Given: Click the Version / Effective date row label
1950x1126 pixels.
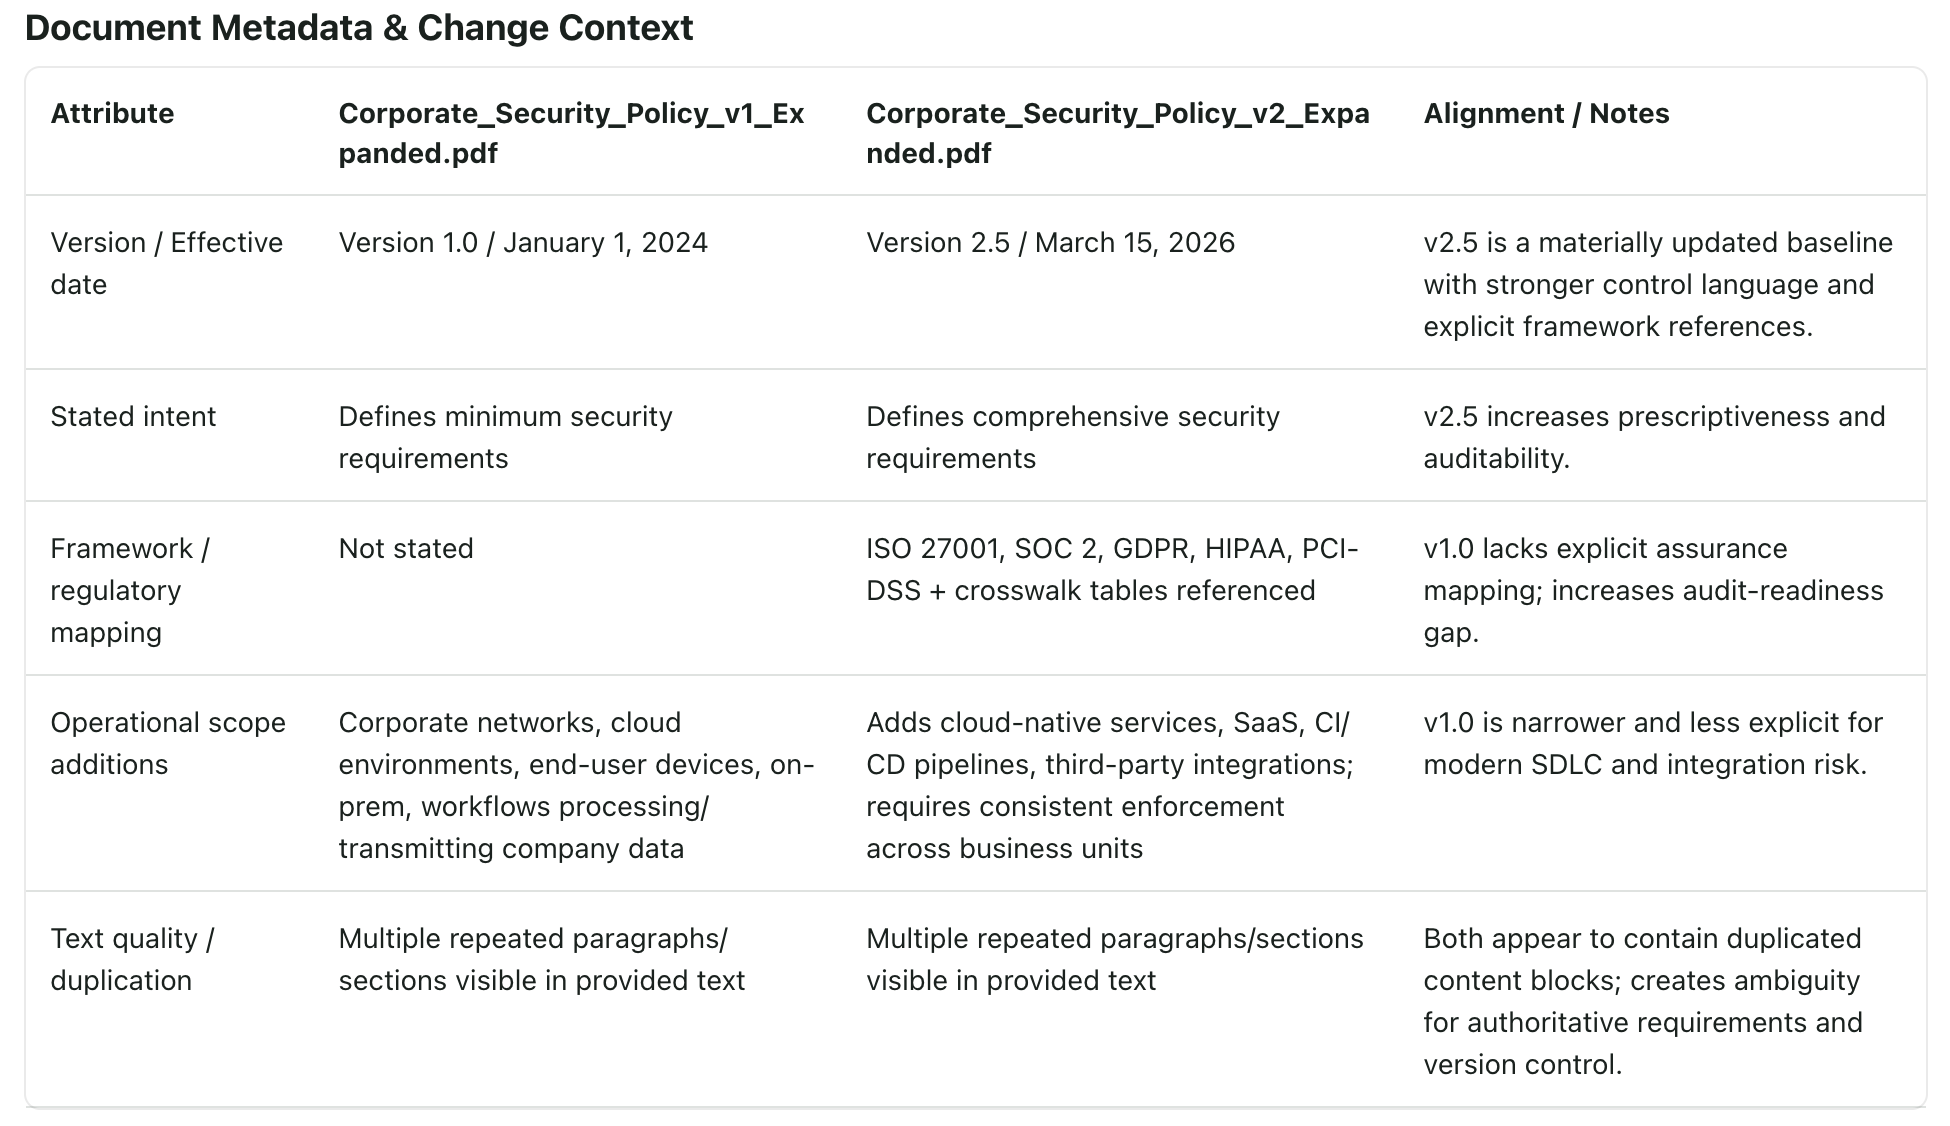Looking at the screenshot, I should point(166,263).
